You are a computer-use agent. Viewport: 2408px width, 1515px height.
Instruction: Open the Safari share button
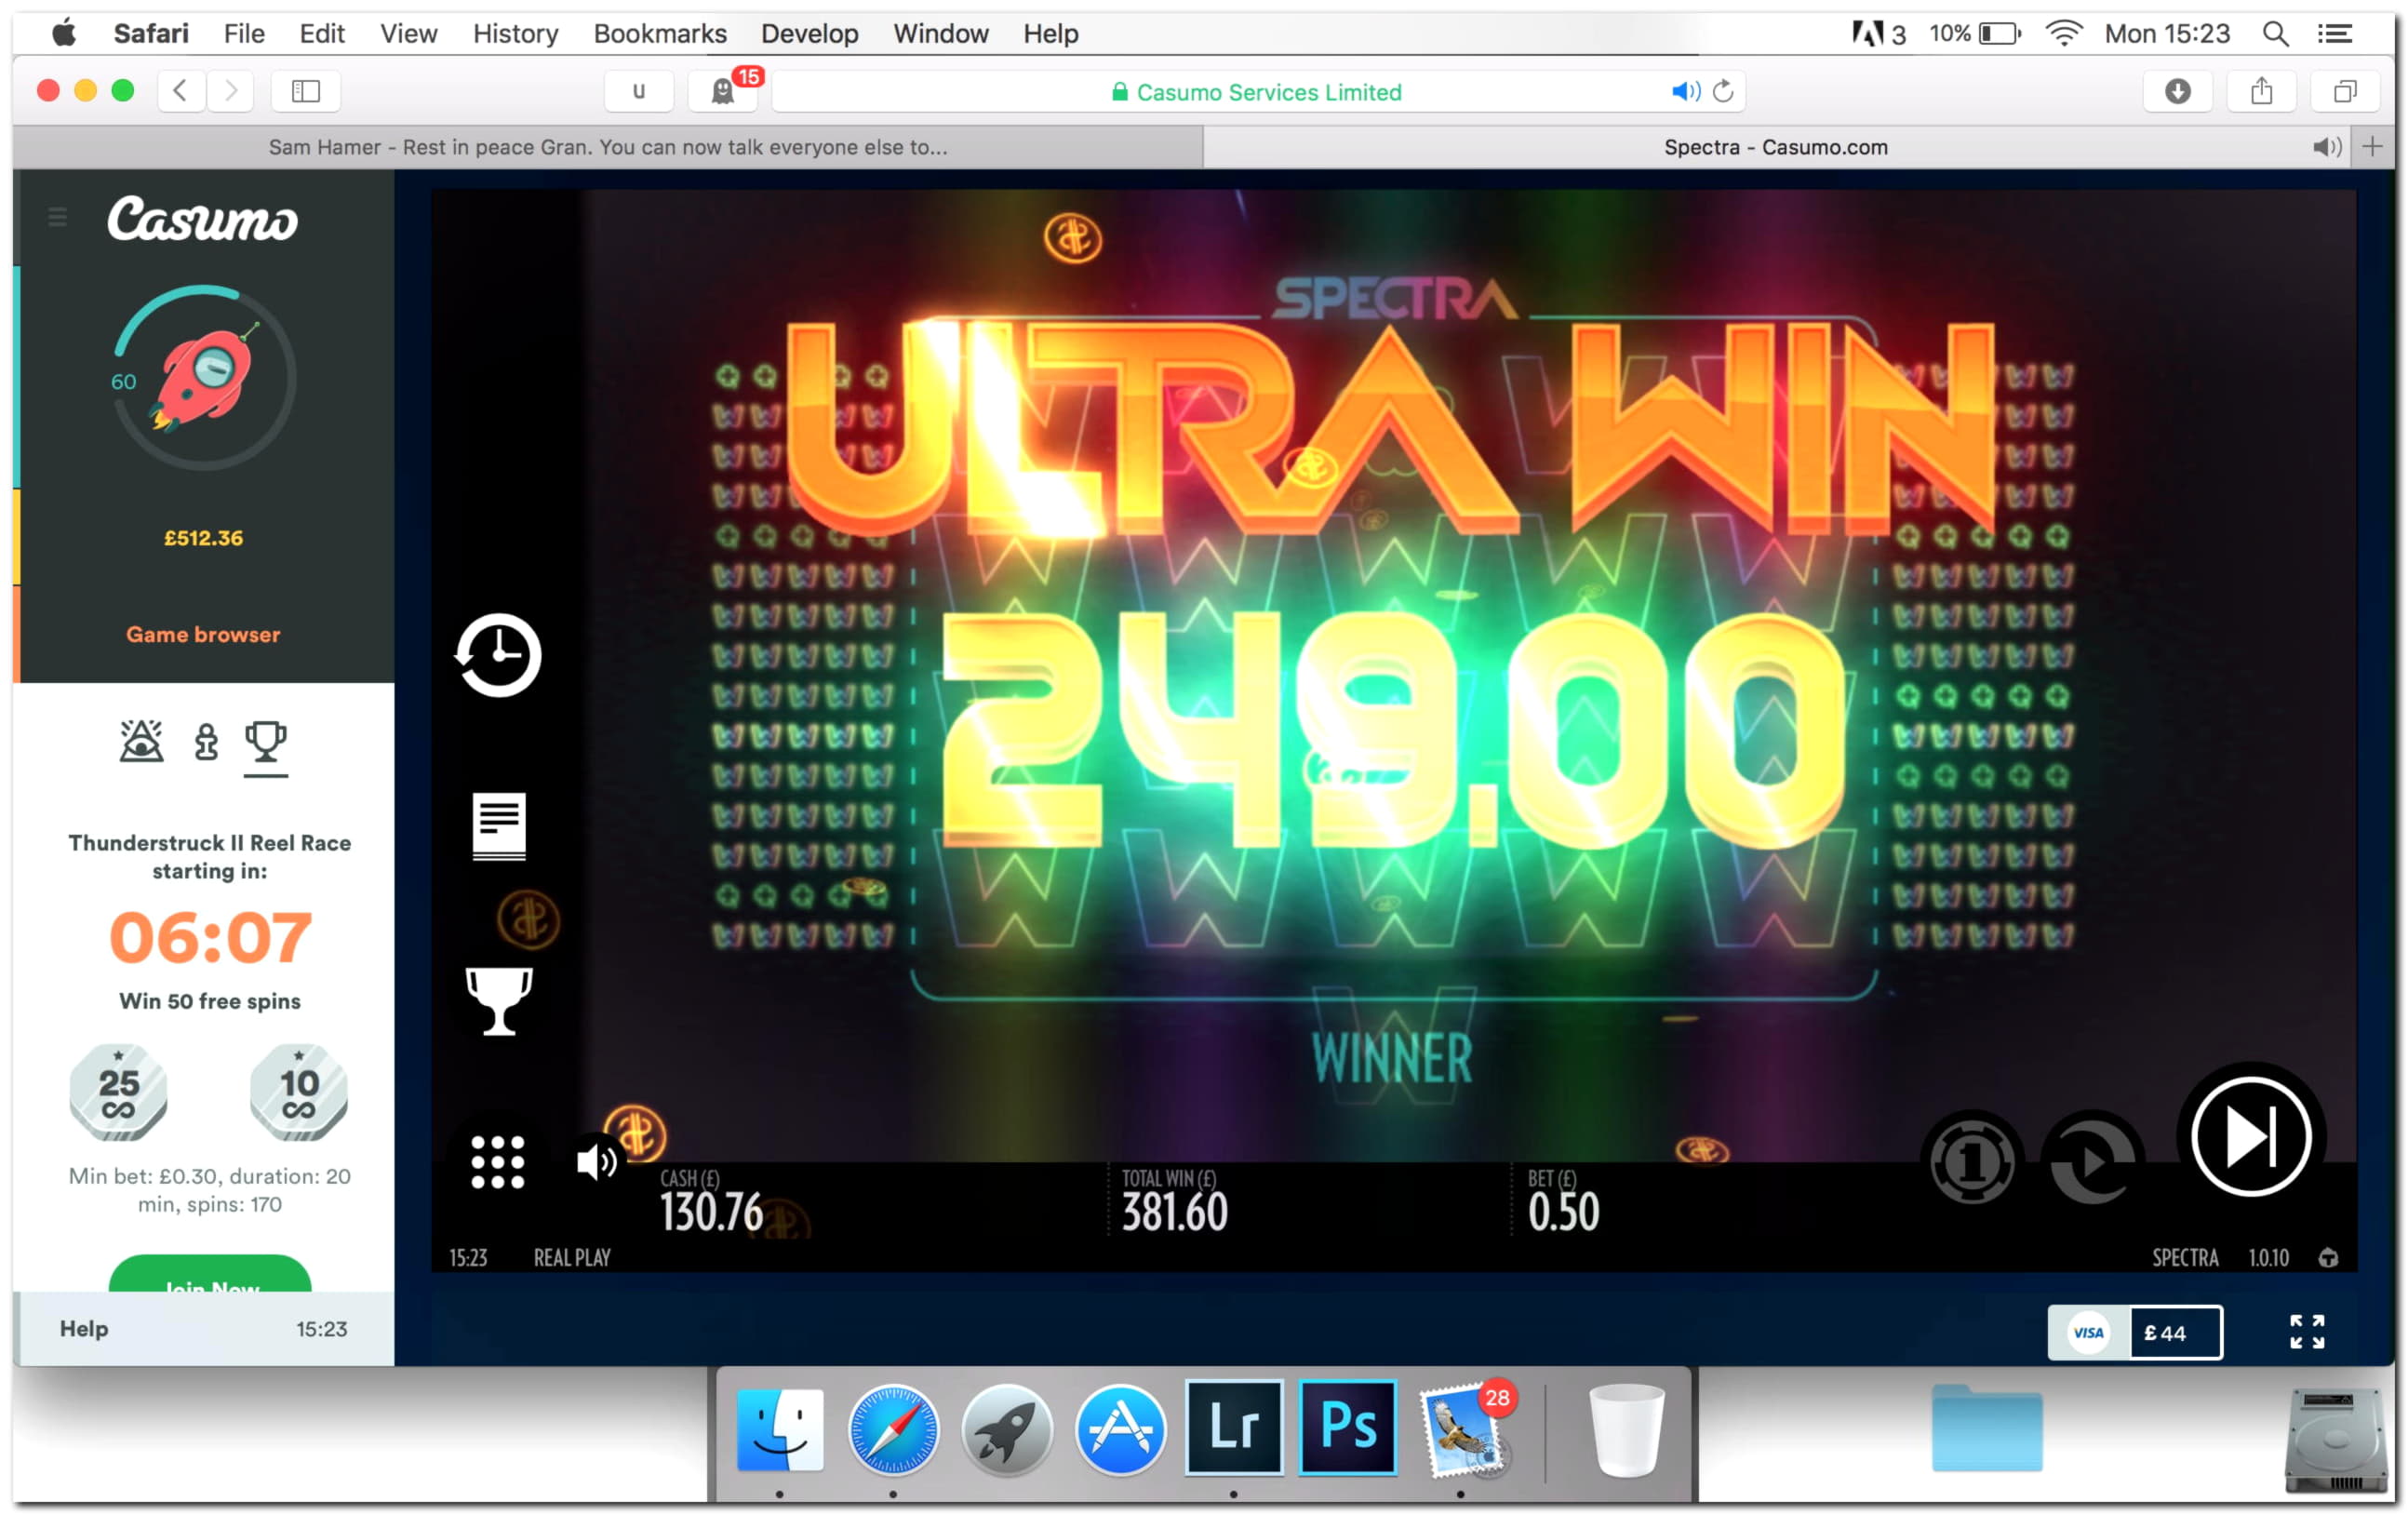[x=2261, y=91]
